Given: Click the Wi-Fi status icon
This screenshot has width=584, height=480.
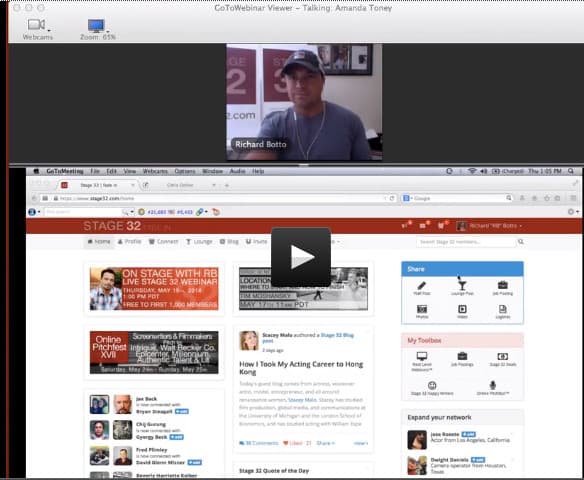Looking at the screenshot, I should click(x=472, y=171).
